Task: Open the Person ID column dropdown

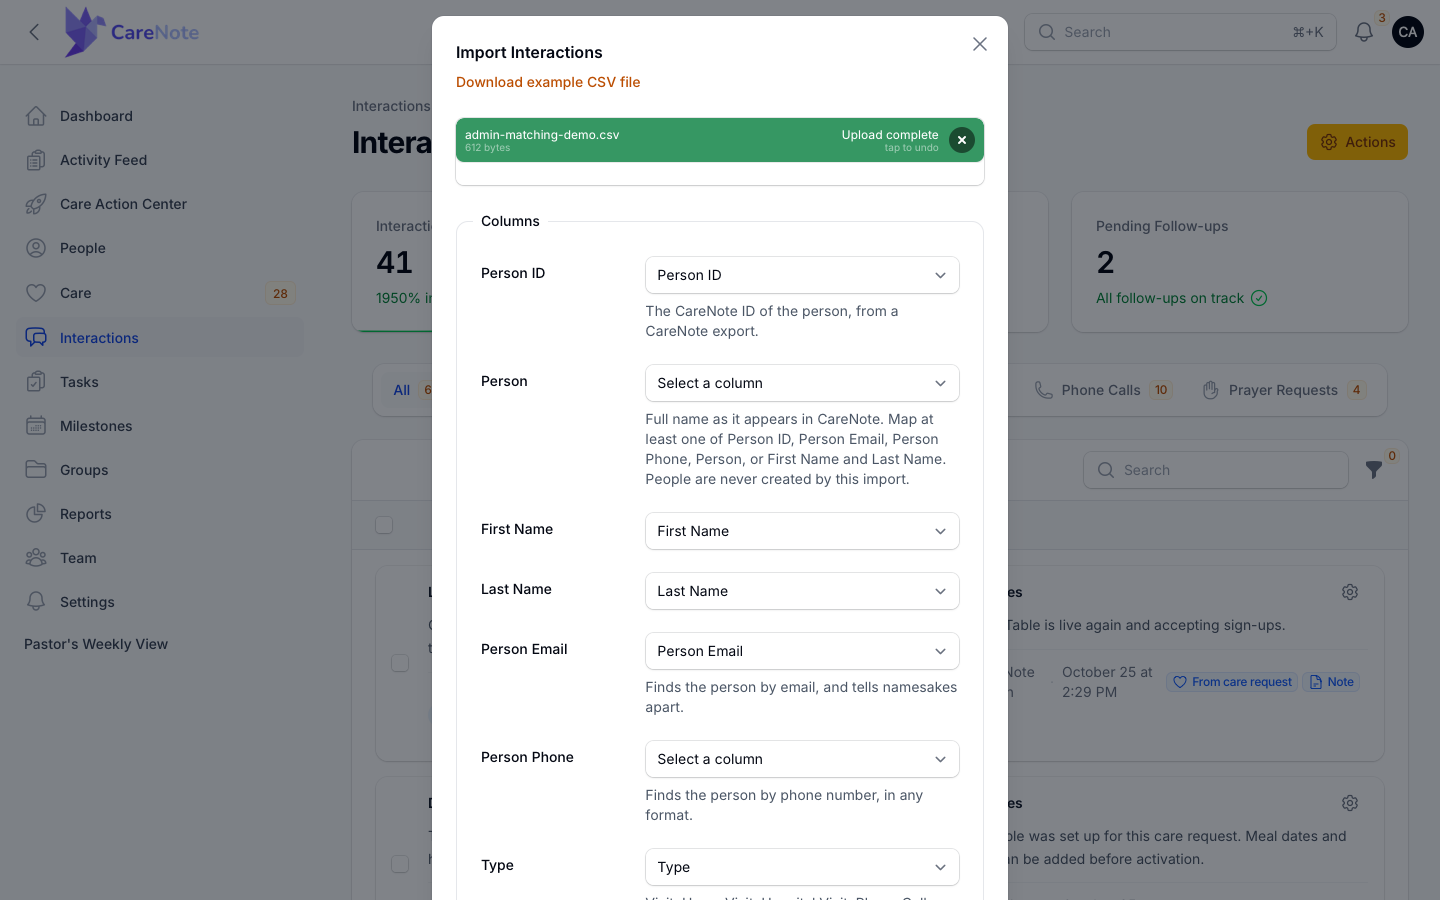Action: click(802, 275)
